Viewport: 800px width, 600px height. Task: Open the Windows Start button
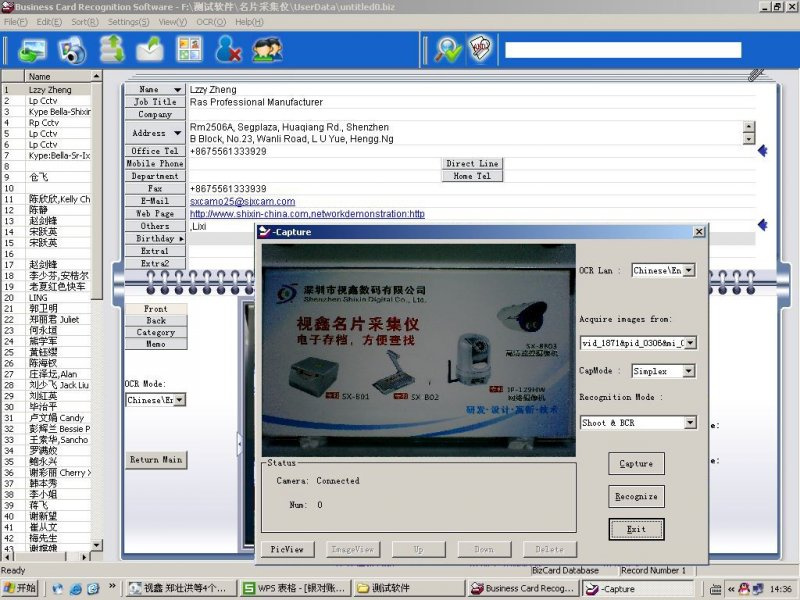coord(20,588)
